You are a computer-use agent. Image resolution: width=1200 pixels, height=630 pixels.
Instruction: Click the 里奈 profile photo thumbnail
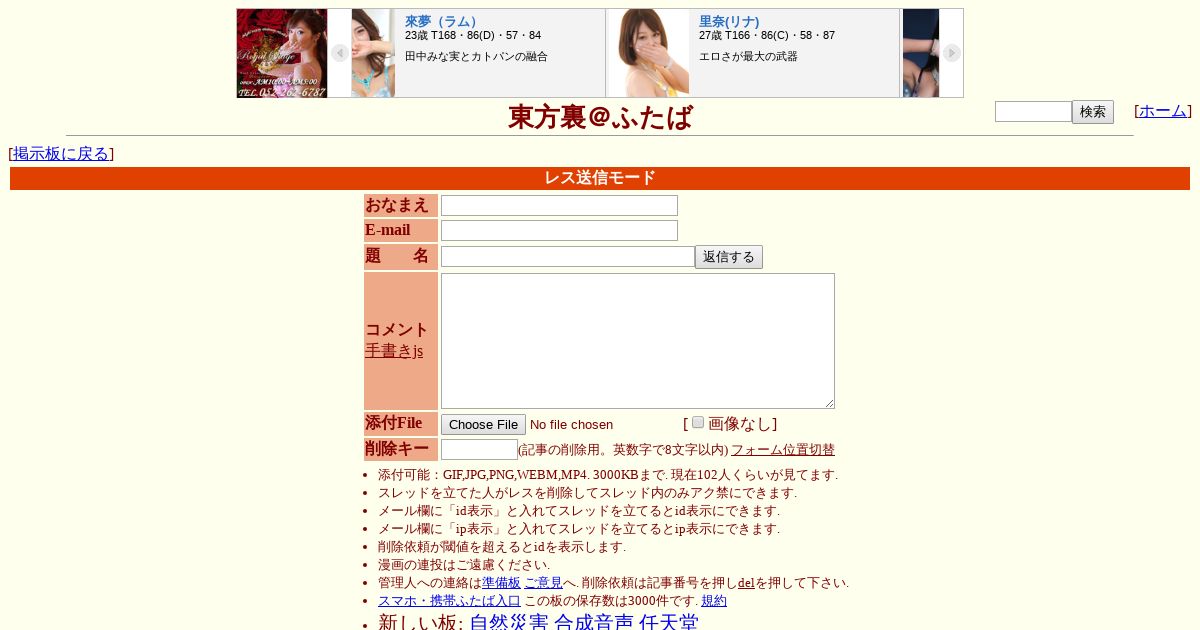tap(649, 53)
